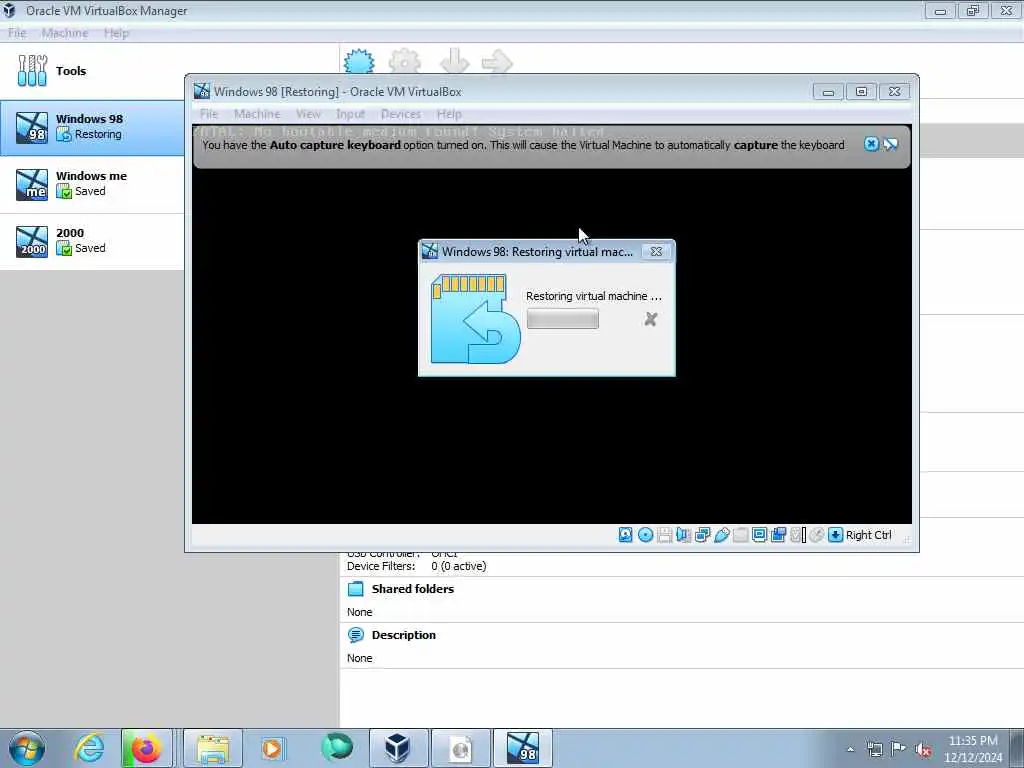Screen dimensions: 1024x768
Task: Click the recording indicator icon in status bar
Action: tap(778, 535)
